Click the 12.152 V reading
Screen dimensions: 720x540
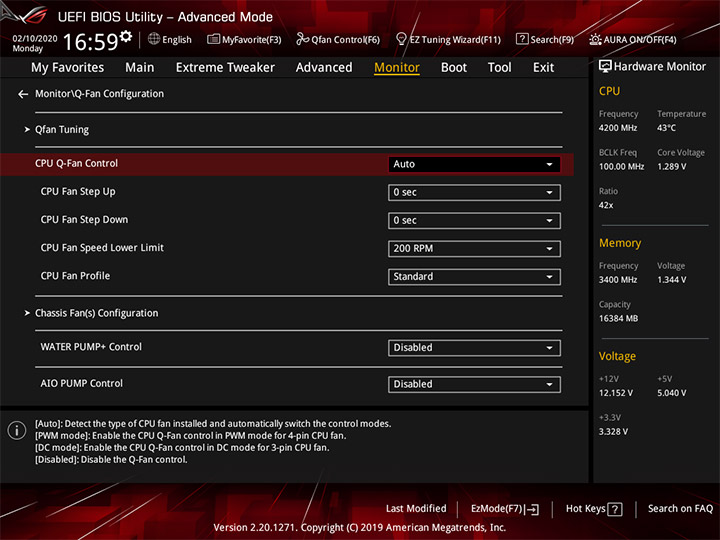[x=616, y=394]
